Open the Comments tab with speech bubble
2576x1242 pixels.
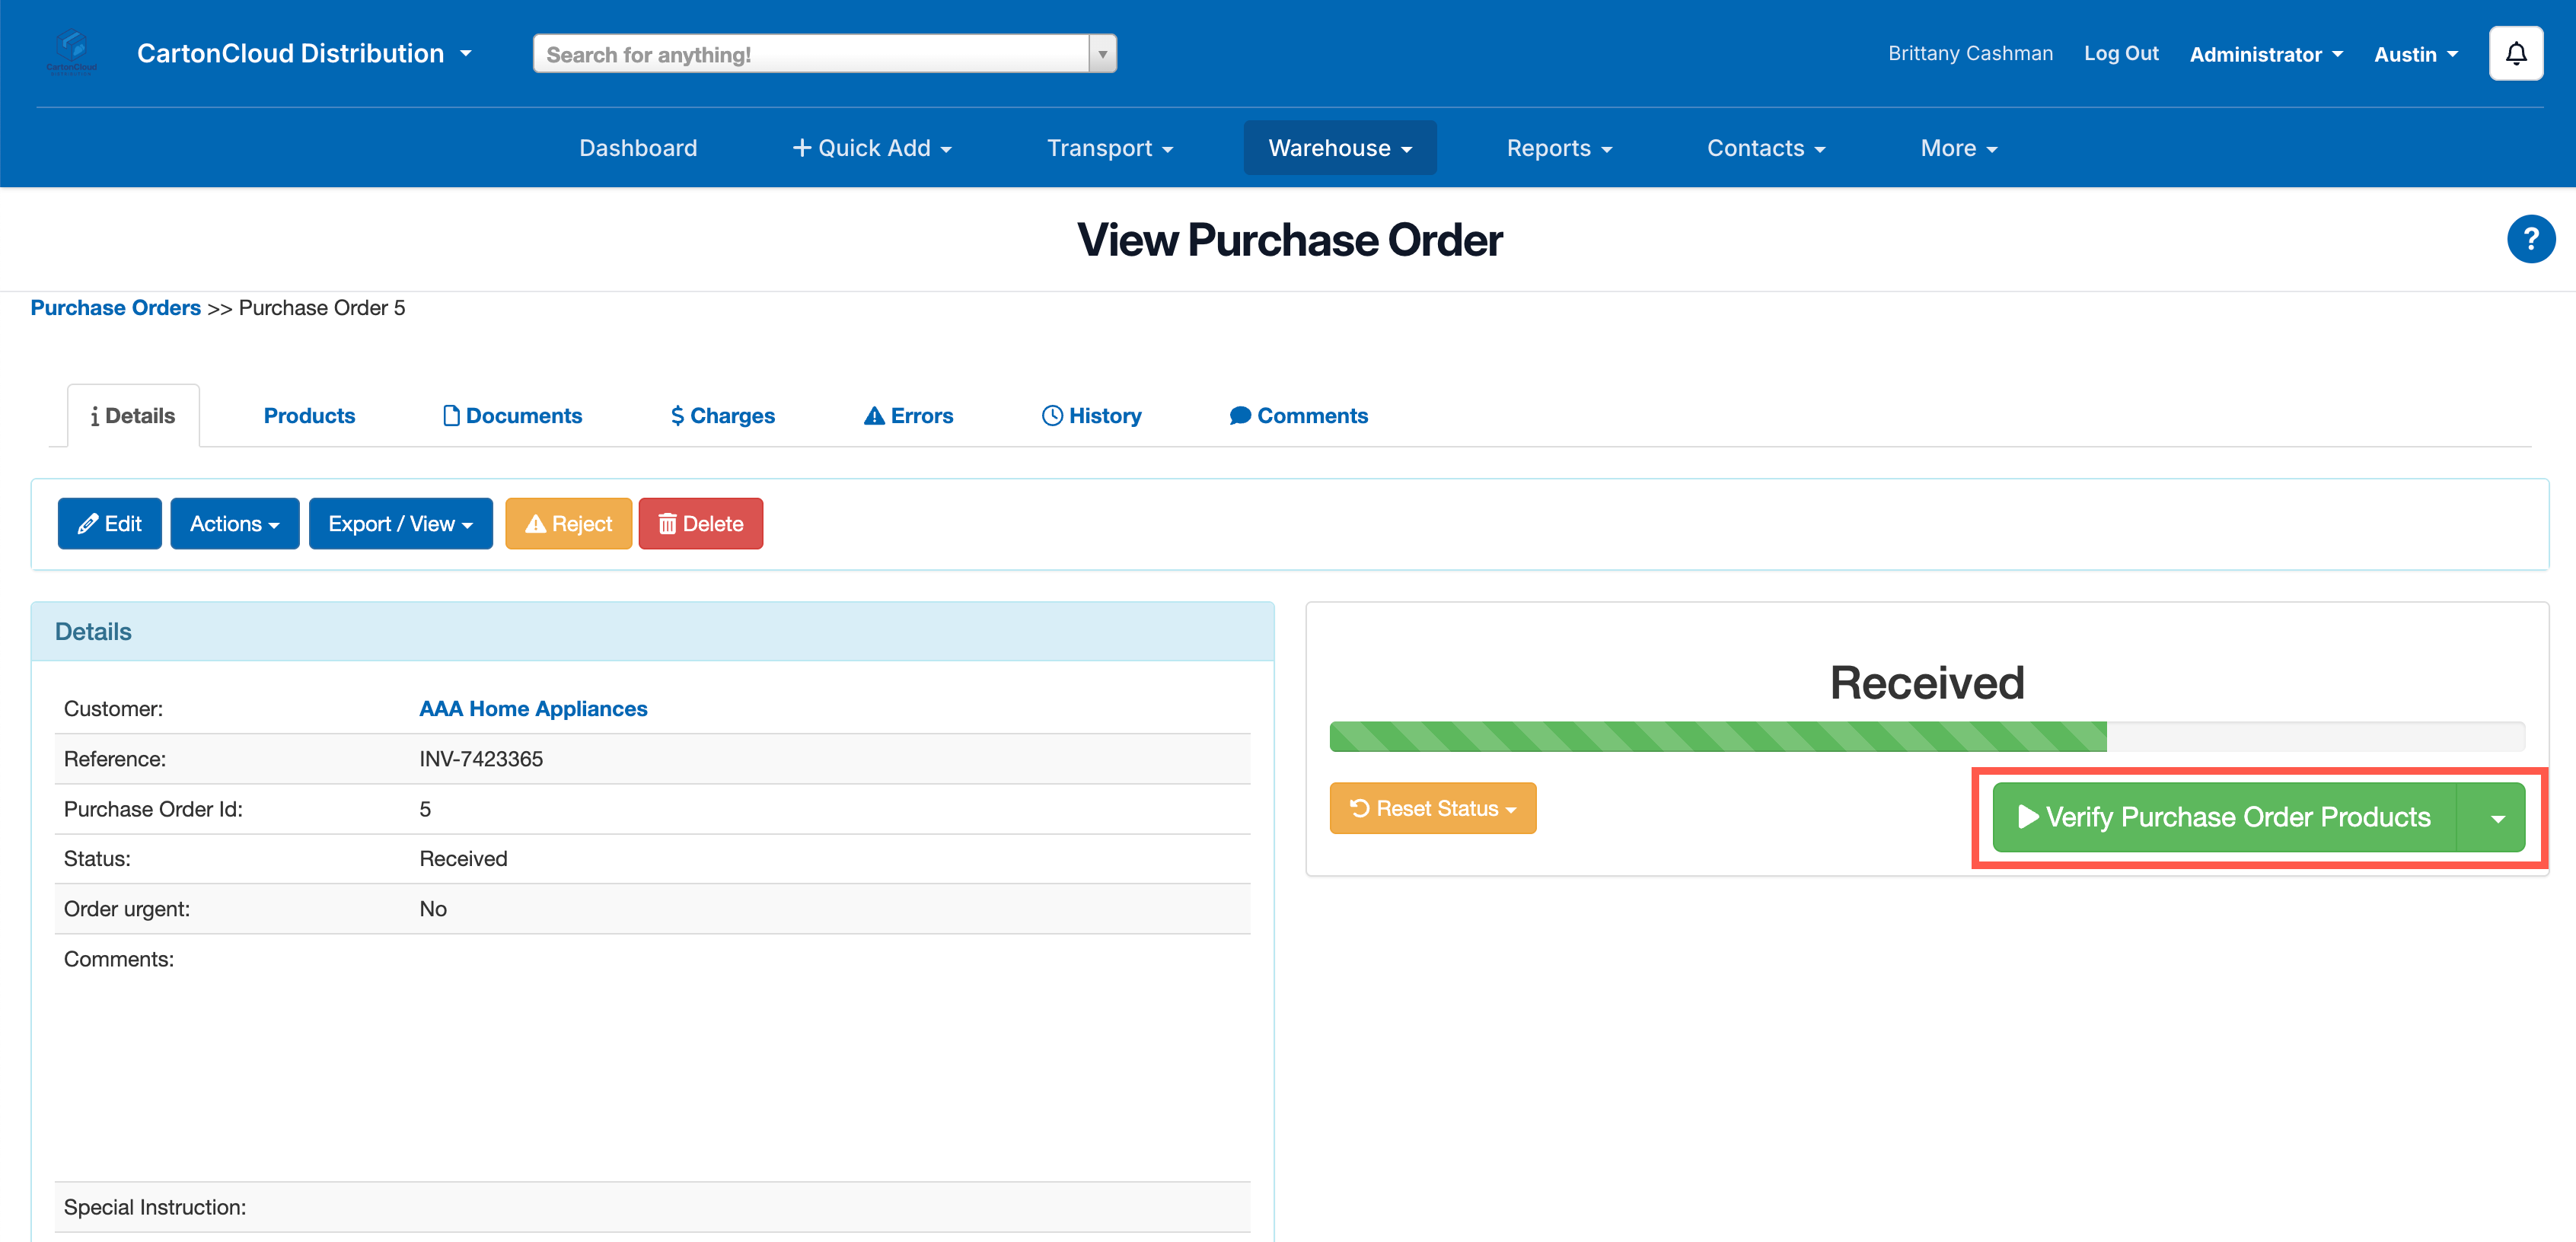pos(1298,416)
